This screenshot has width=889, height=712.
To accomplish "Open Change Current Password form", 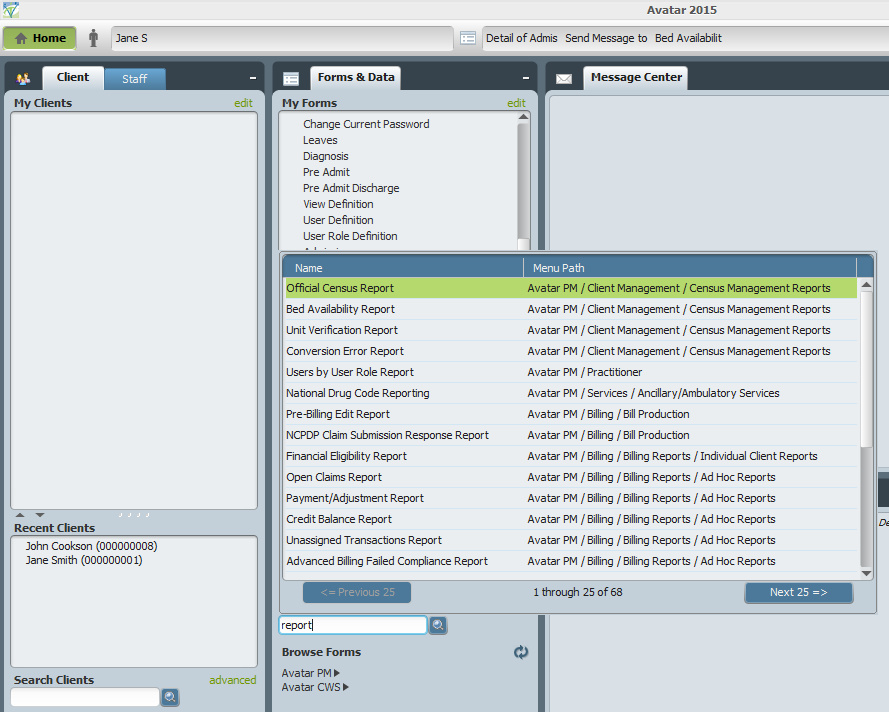I will pos(366,124).
